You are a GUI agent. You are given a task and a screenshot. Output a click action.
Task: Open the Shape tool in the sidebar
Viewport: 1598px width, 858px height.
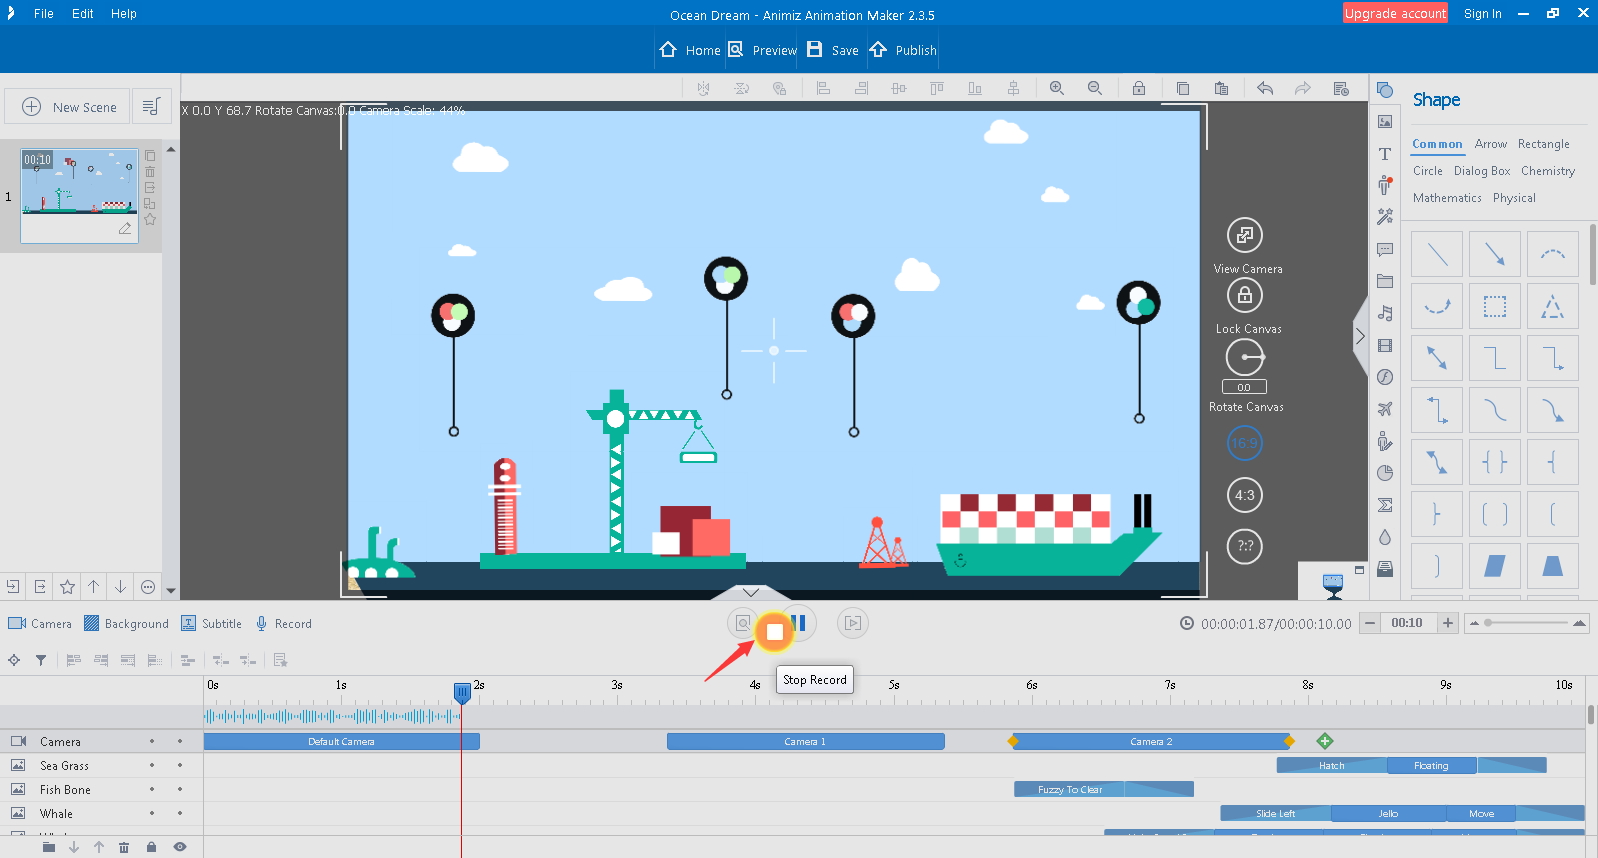pyautogui.click(x=1385, y=90)
